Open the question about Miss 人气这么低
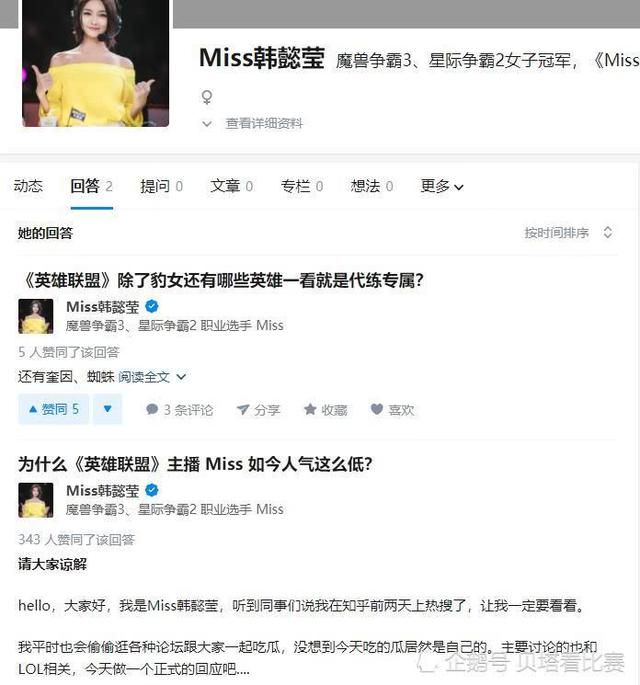 [195, 464]
